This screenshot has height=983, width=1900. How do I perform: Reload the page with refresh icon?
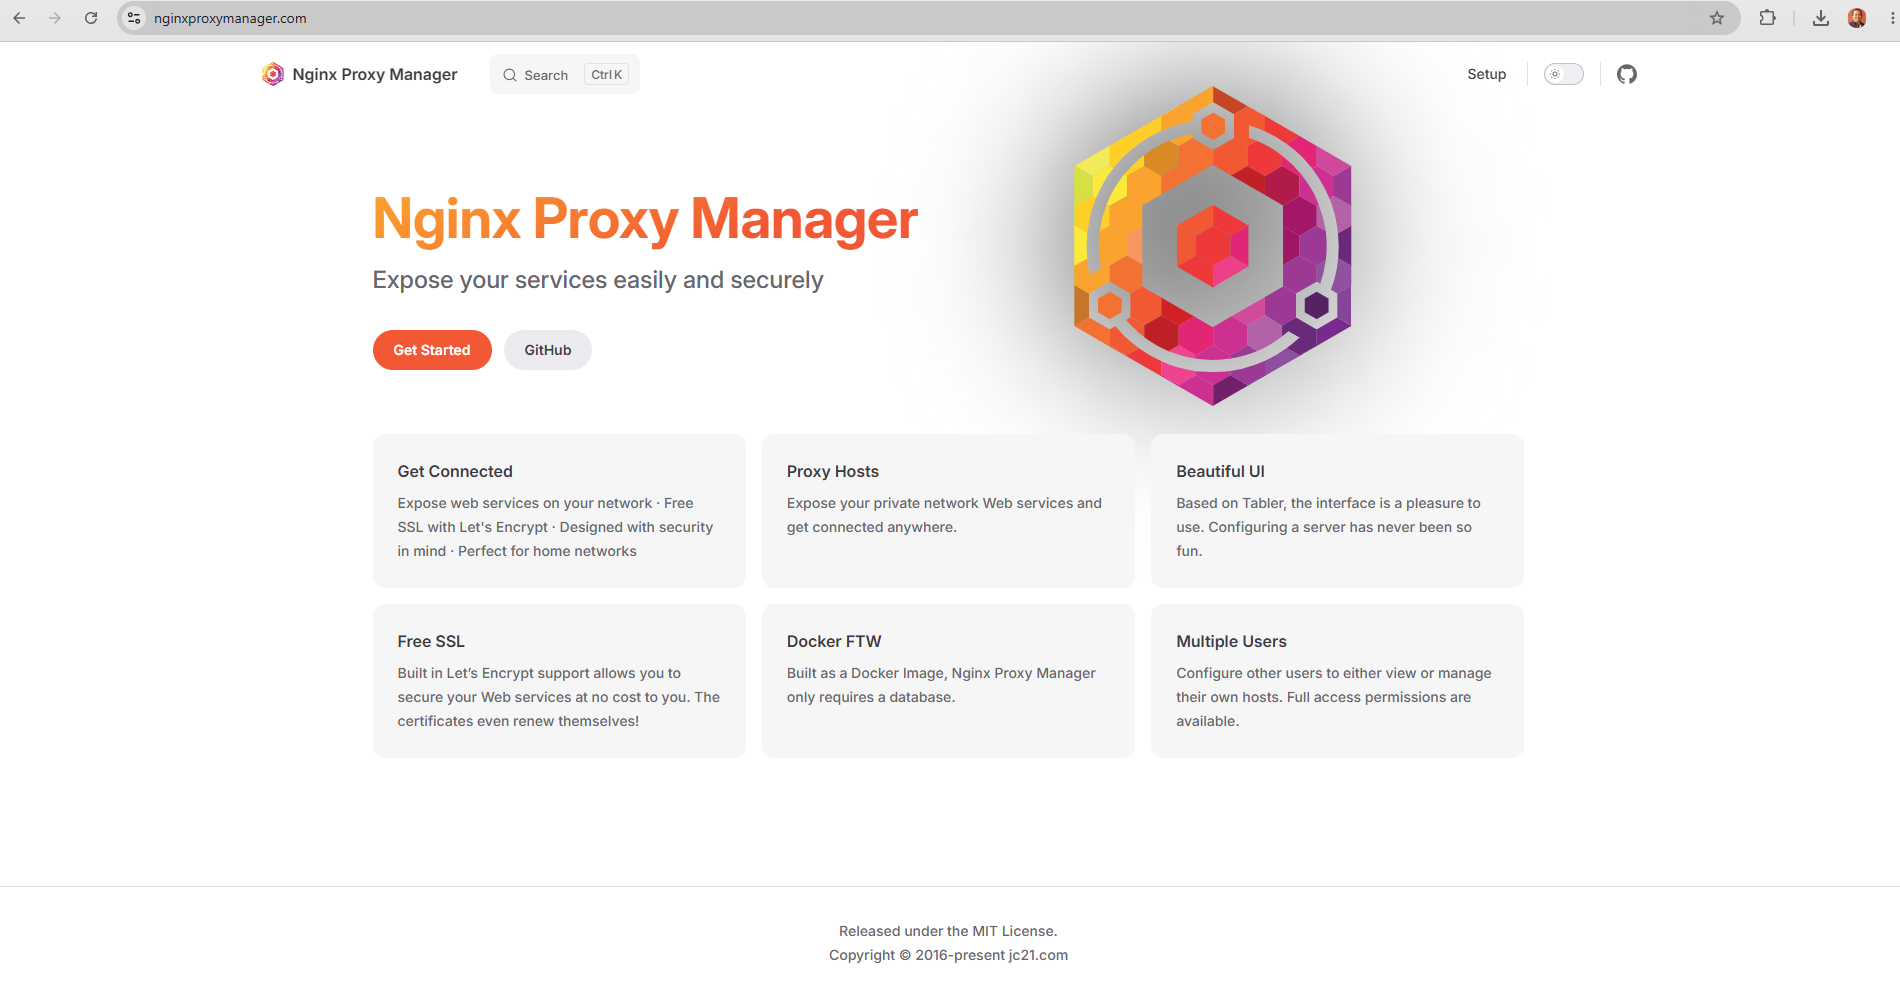[91, 18]
